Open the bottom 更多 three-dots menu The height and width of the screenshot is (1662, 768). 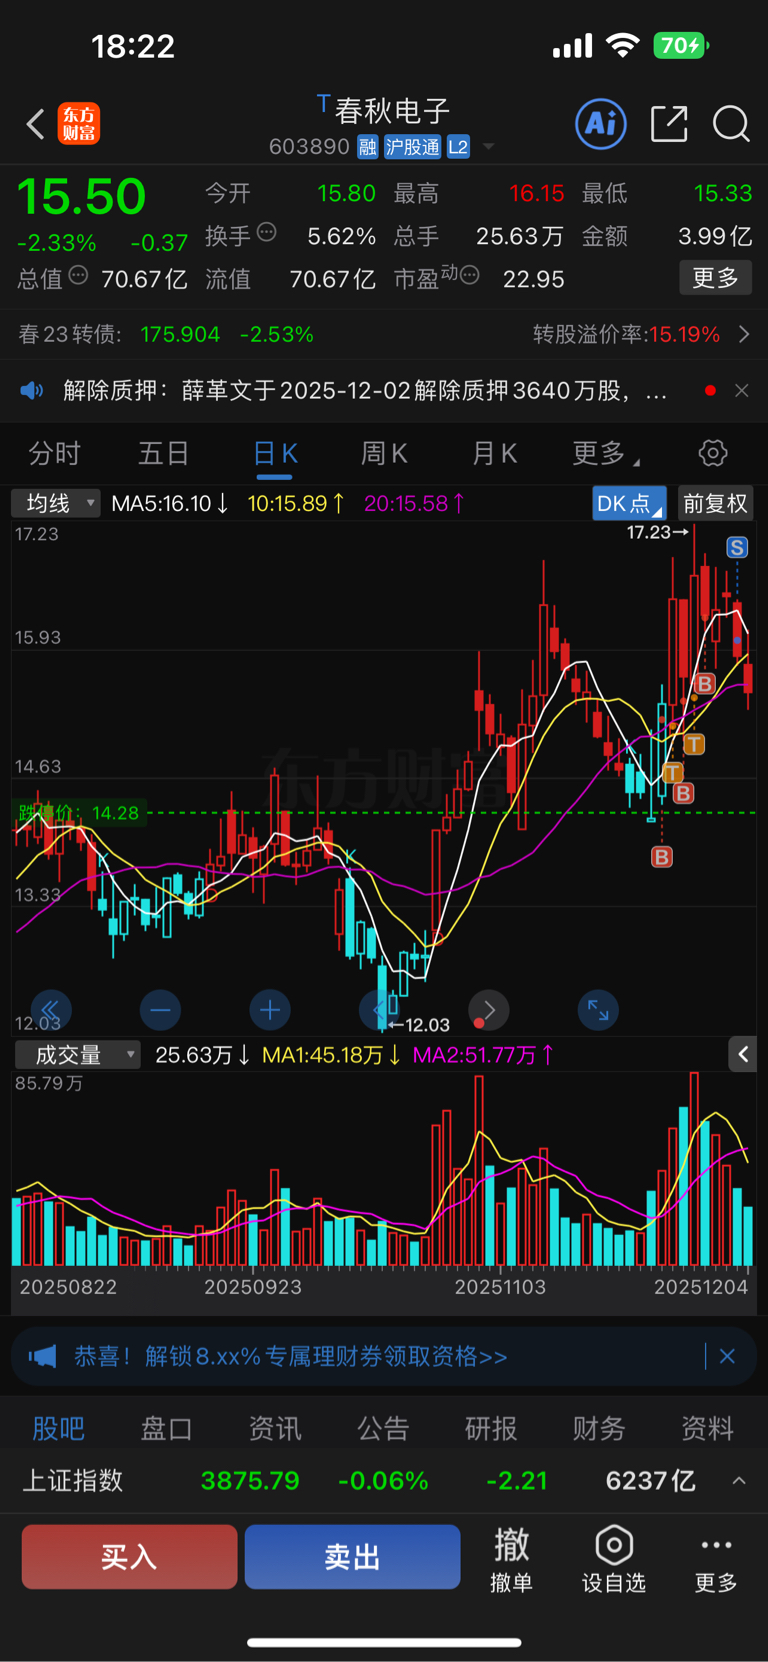tap(716, 1558)
